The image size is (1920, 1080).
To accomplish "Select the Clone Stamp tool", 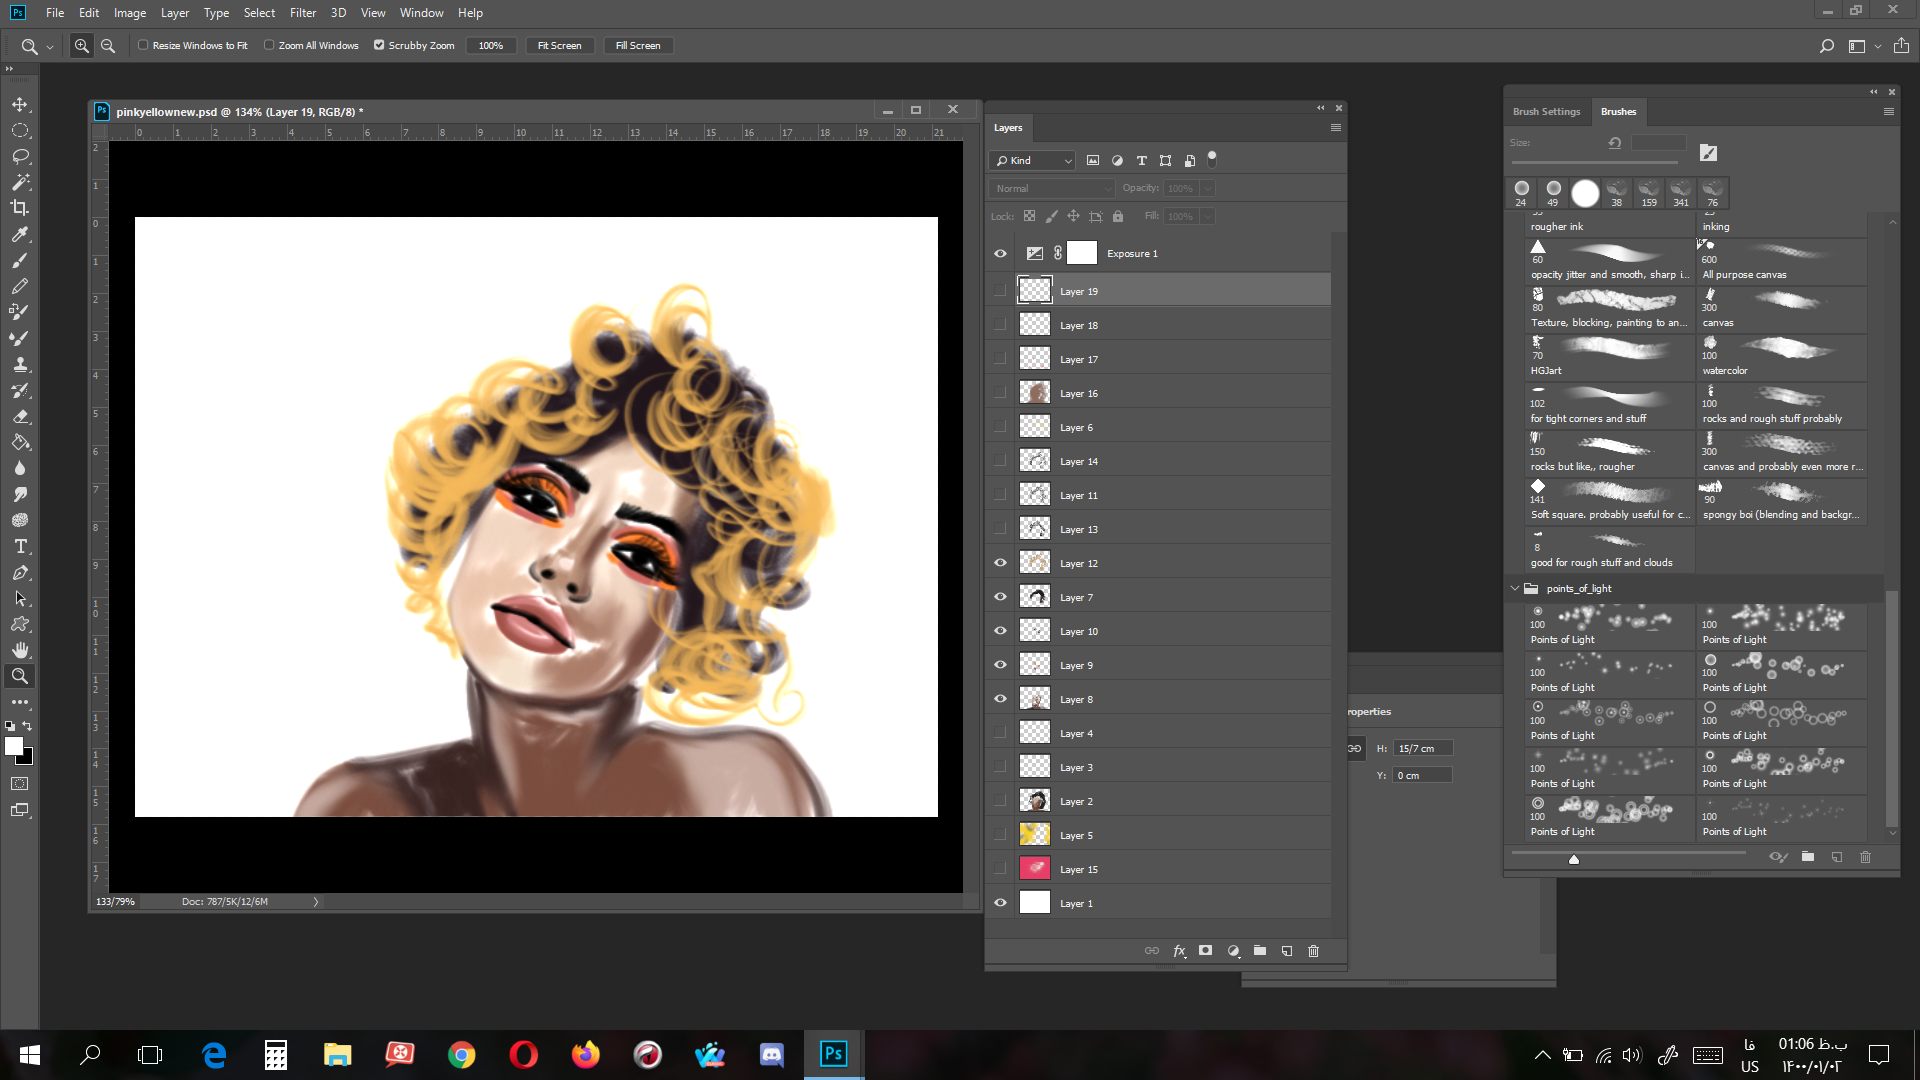I will pyautogui.click(x=20, y=364).
